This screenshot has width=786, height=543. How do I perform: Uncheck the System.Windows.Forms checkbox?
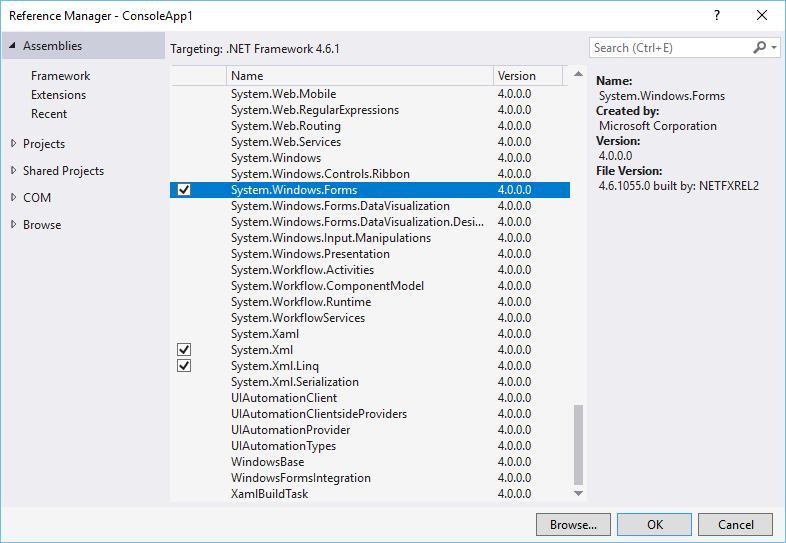pyautogui.click(x=183, y=190)
